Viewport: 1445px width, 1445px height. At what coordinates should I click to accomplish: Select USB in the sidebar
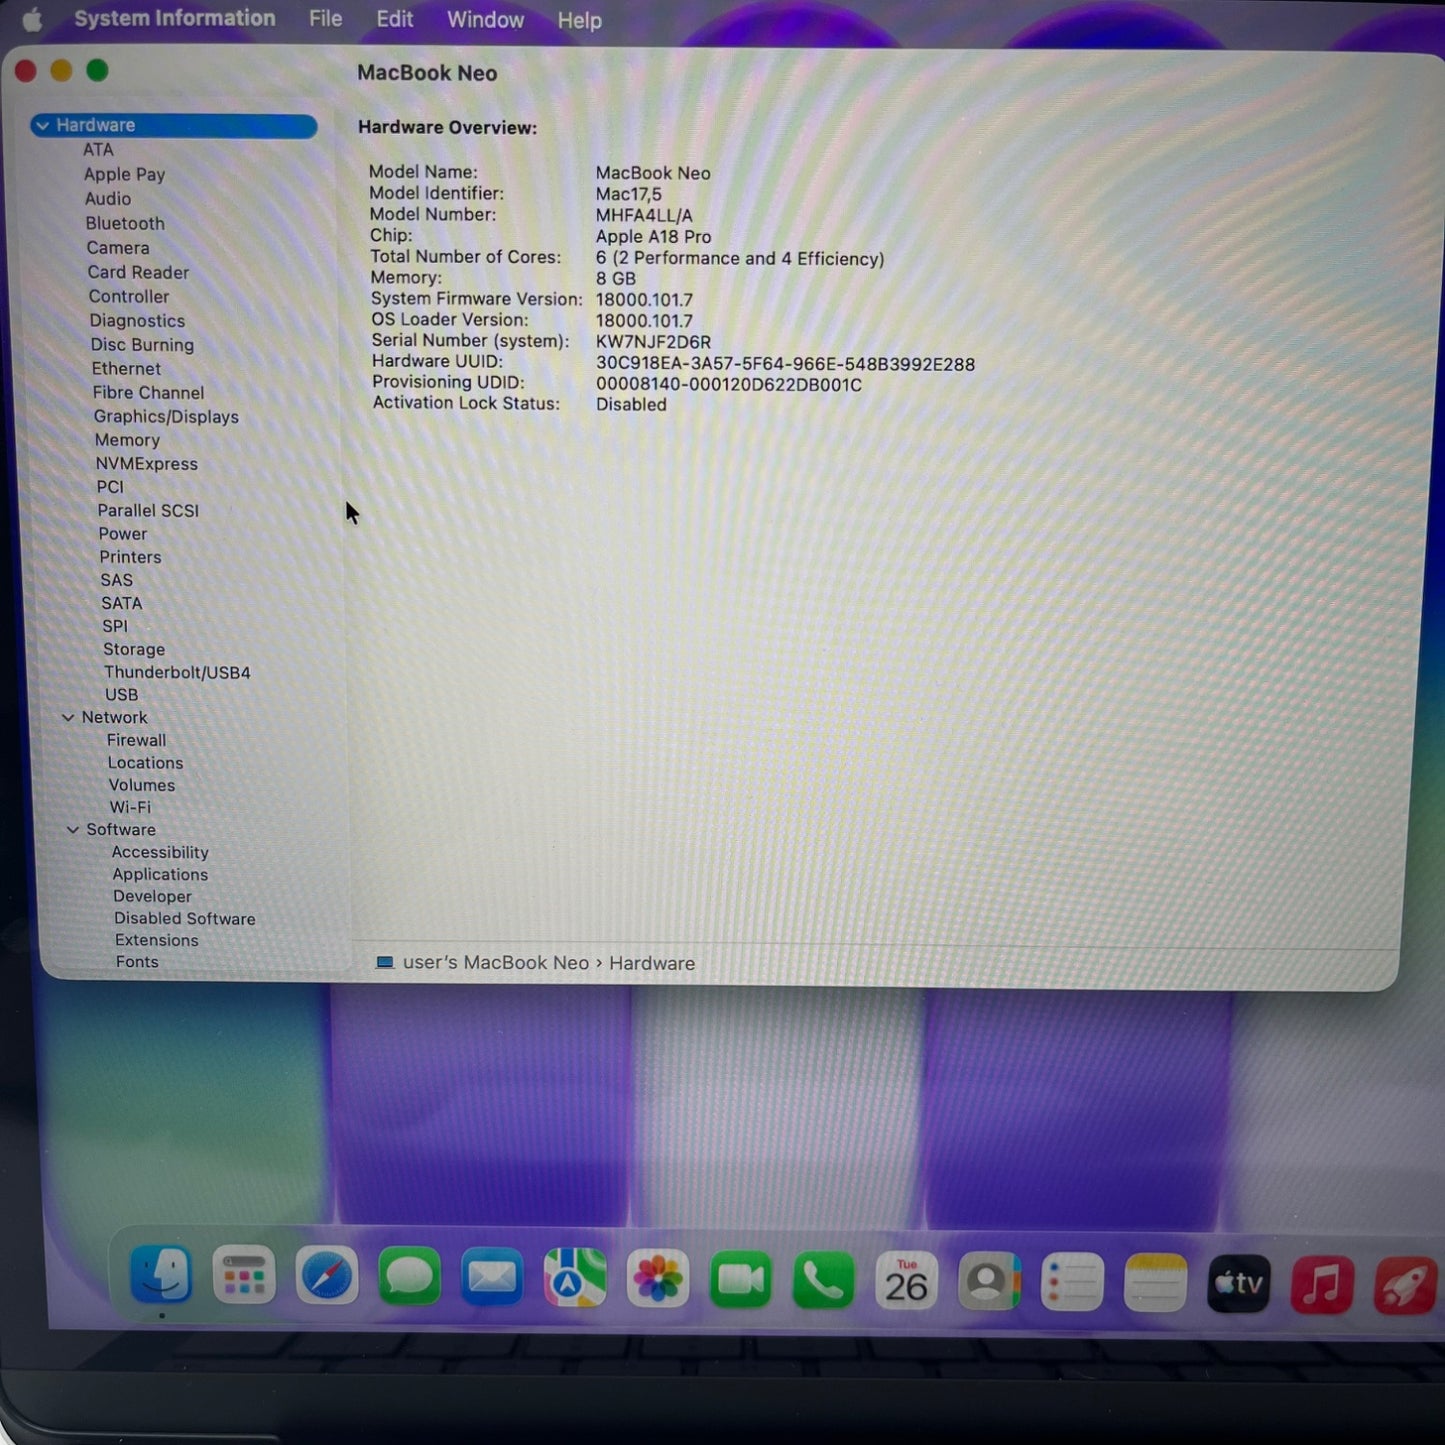pos(122,695)
